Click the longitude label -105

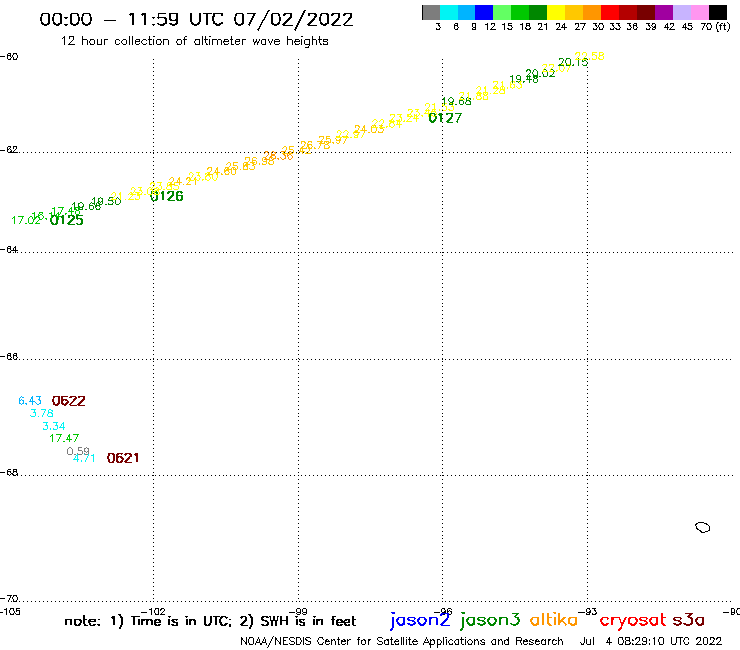pos(10,612)
